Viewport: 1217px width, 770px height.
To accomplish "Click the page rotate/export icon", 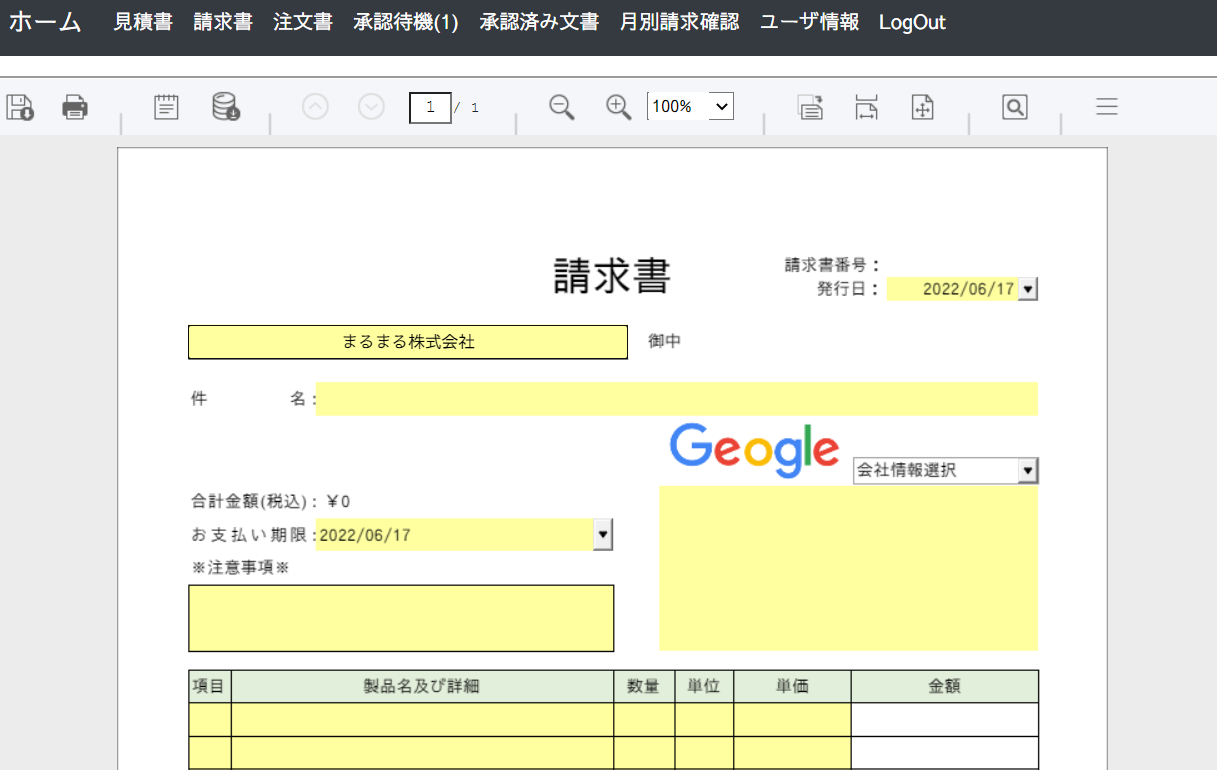I will point(810,107).
